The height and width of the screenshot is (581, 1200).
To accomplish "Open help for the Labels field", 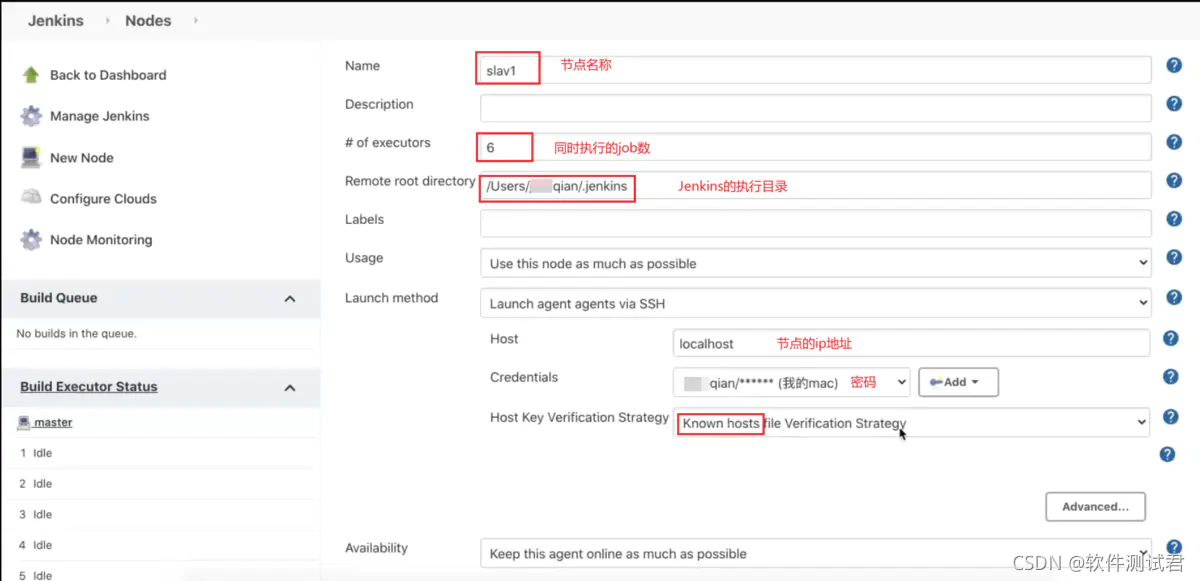I will 1174,220.
